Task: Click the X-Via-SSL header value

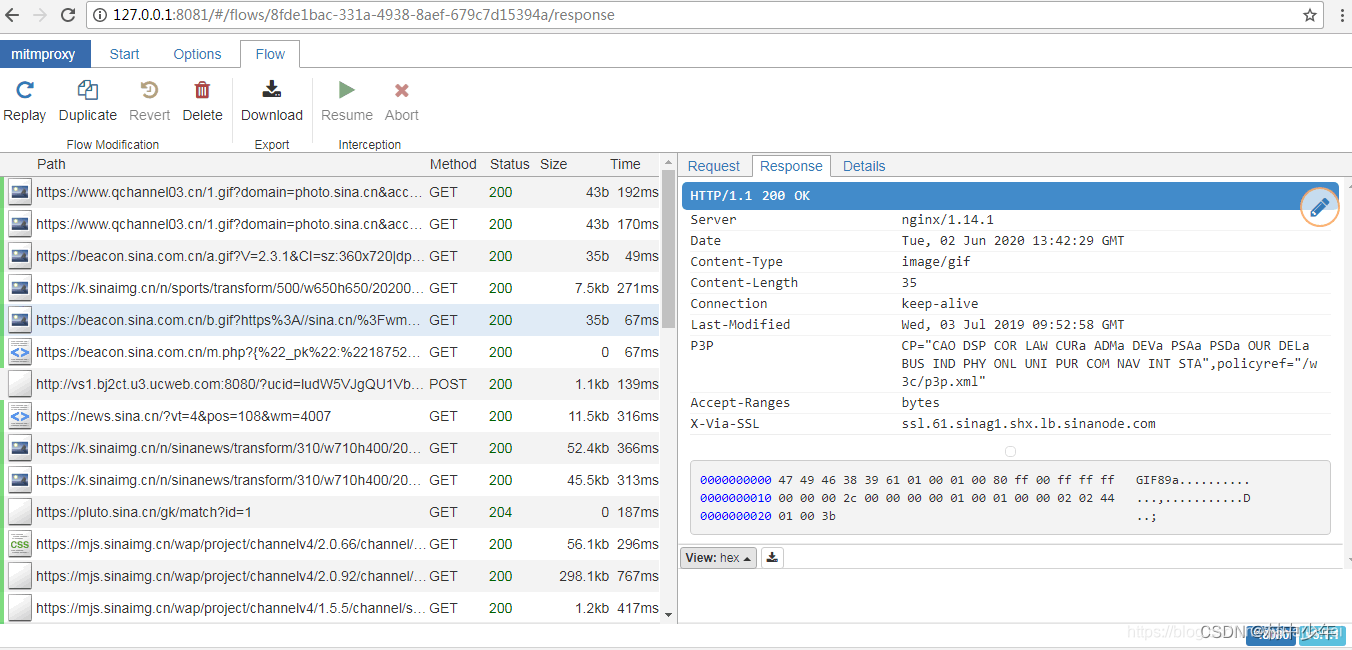Action: (1028, 424)
